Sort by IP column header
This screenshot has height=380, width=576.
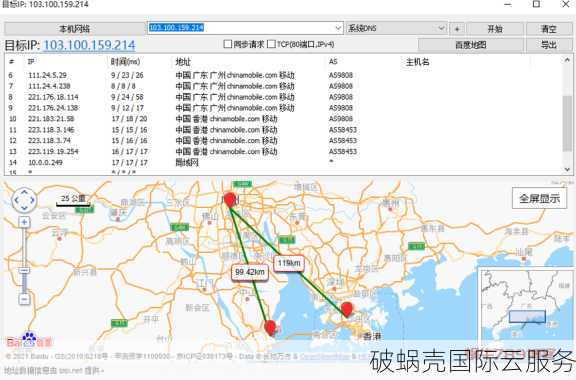pos(31,62)
